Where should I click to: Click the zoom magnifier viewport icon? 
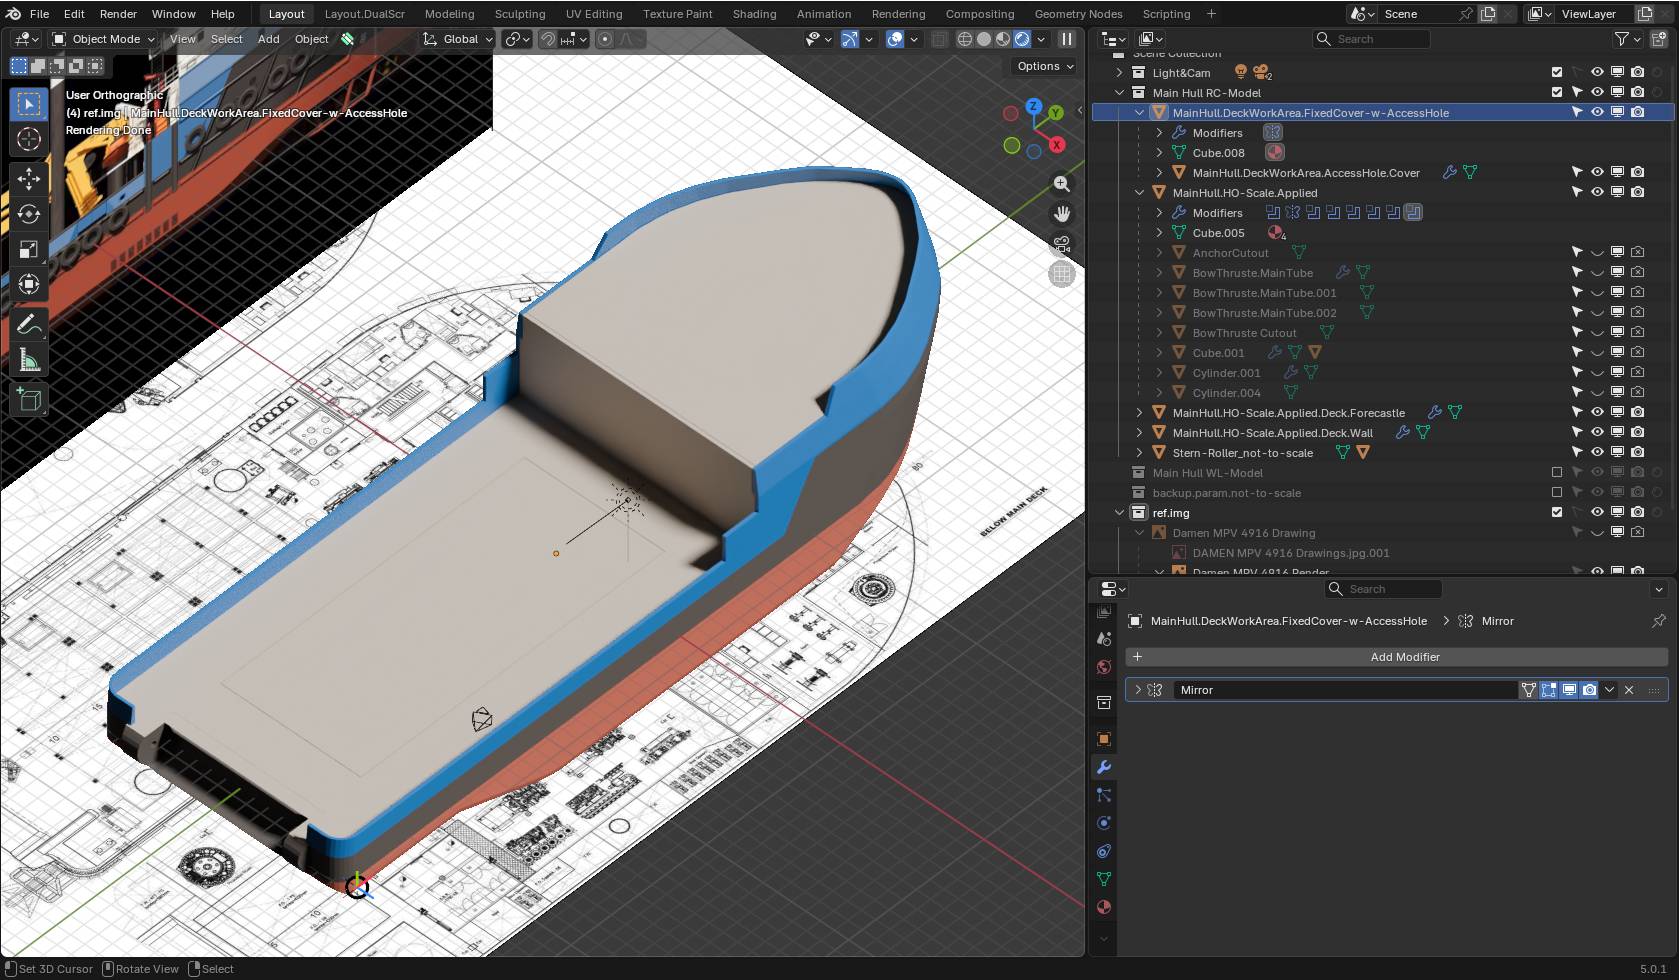[x=1061, y=184]
